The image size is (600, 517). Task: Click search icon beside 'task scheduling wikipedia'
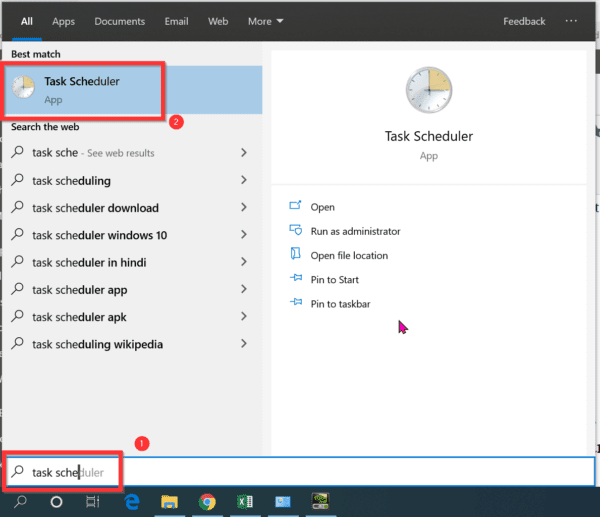point(17,343)
